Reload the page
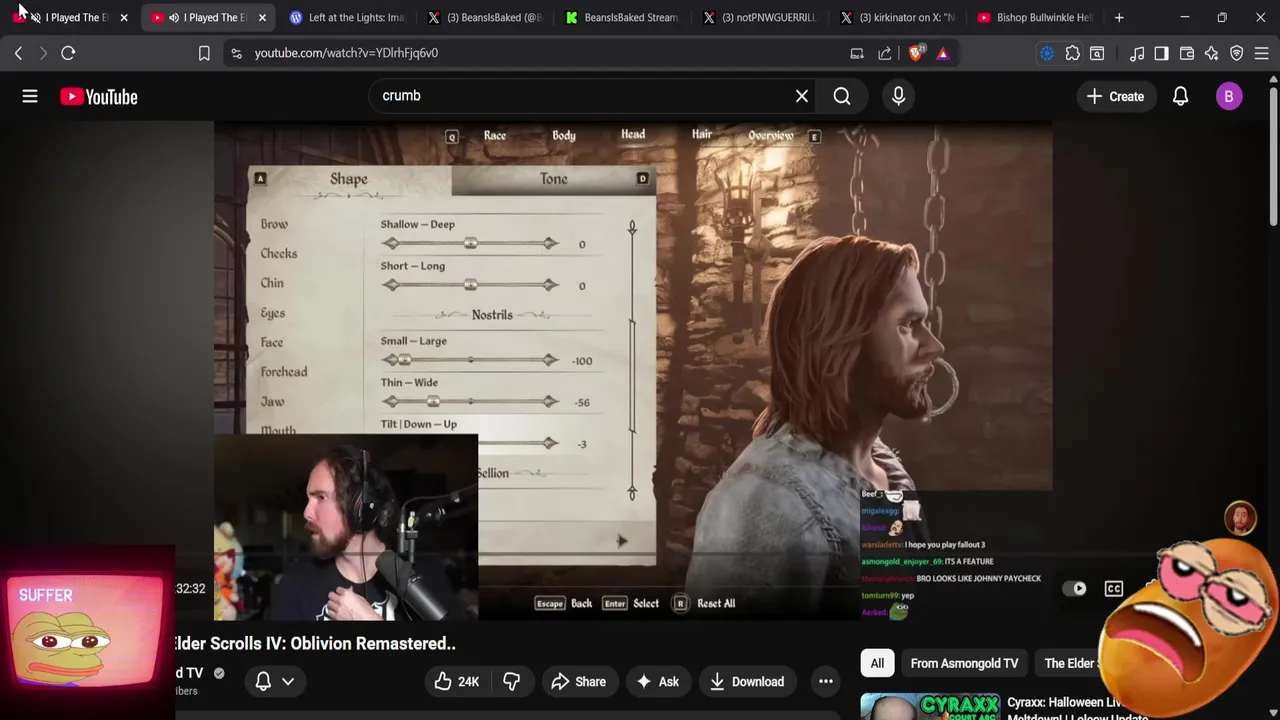Image resolution: width=1280 pixels, height=720 pixels. 68,53
